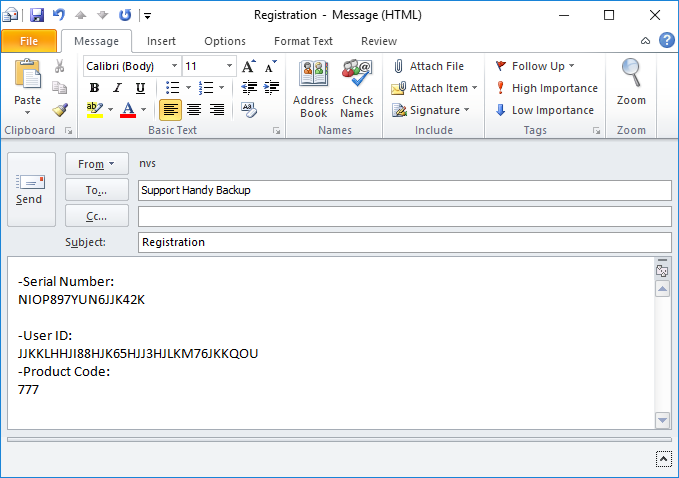Click into the Subject field
Viewport: 679px width, 478px height.
coord(404,242)
